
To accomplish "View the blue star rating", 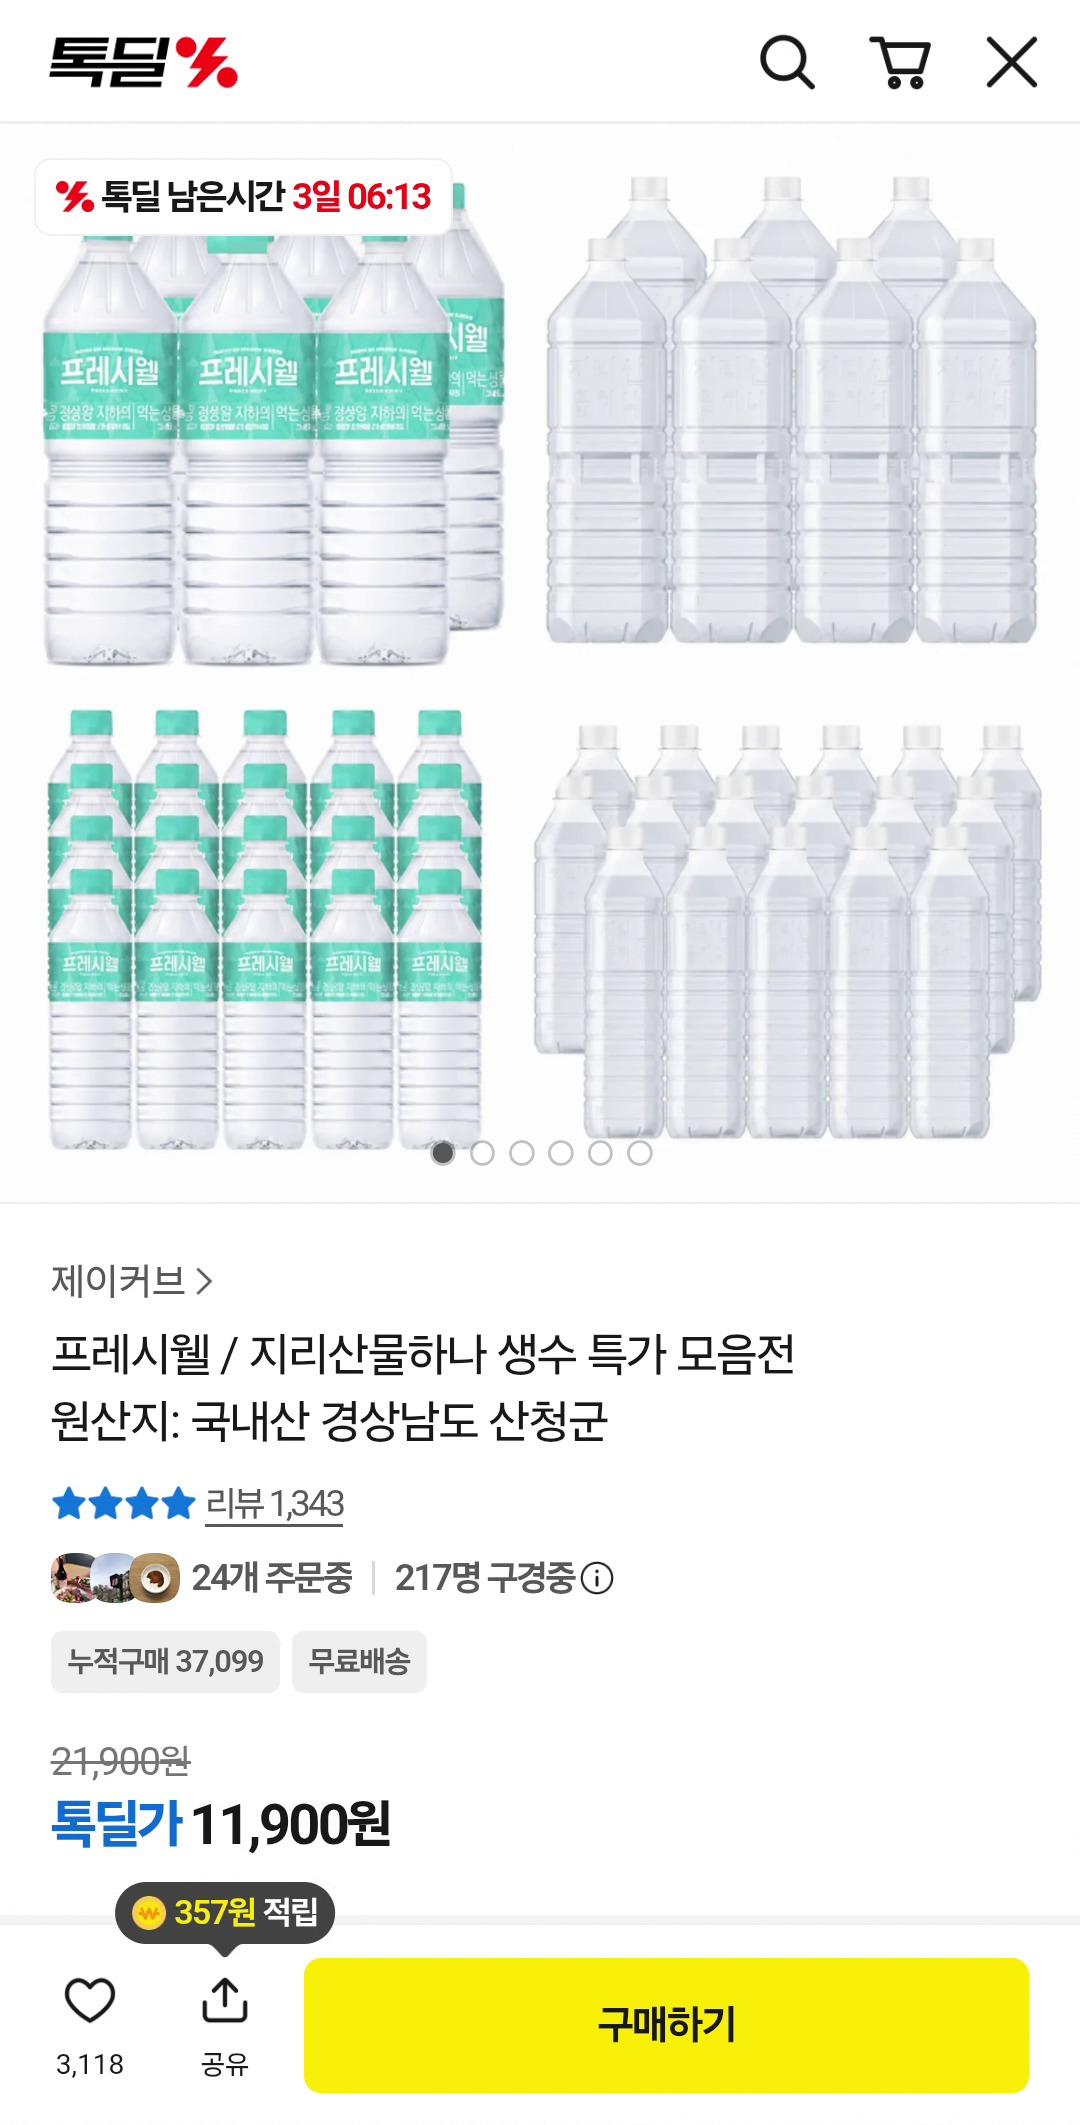I will tap(123, 1503).
